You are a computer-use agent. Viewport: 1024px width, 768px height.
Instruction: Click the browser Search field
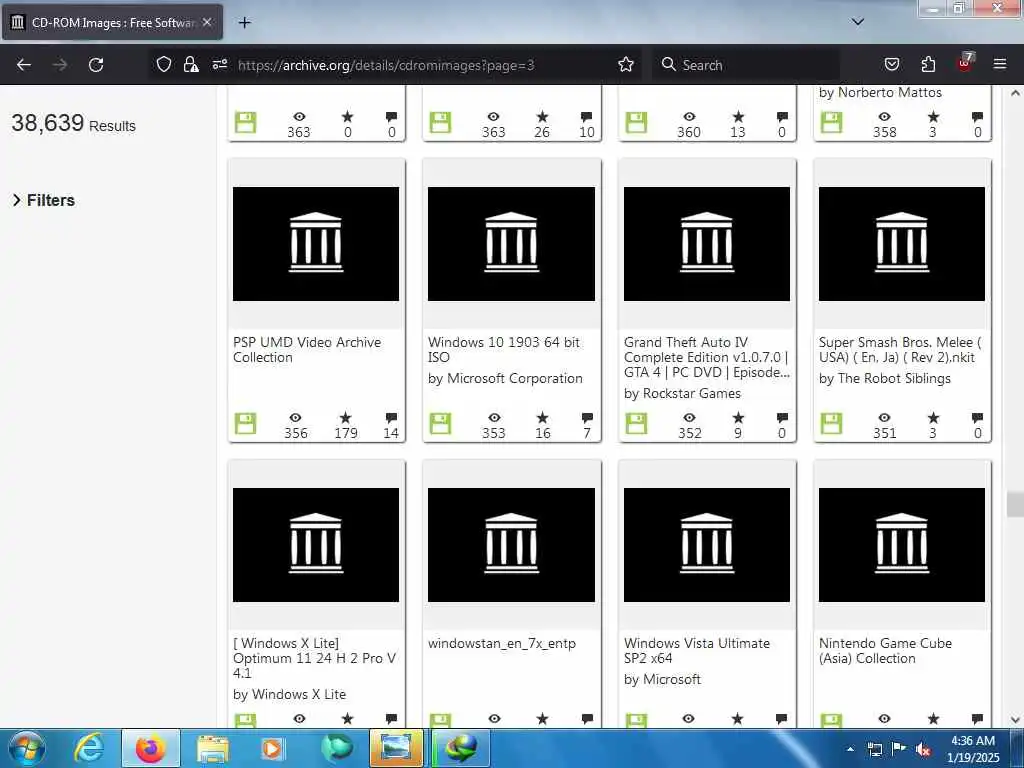[x=748, y=65]
